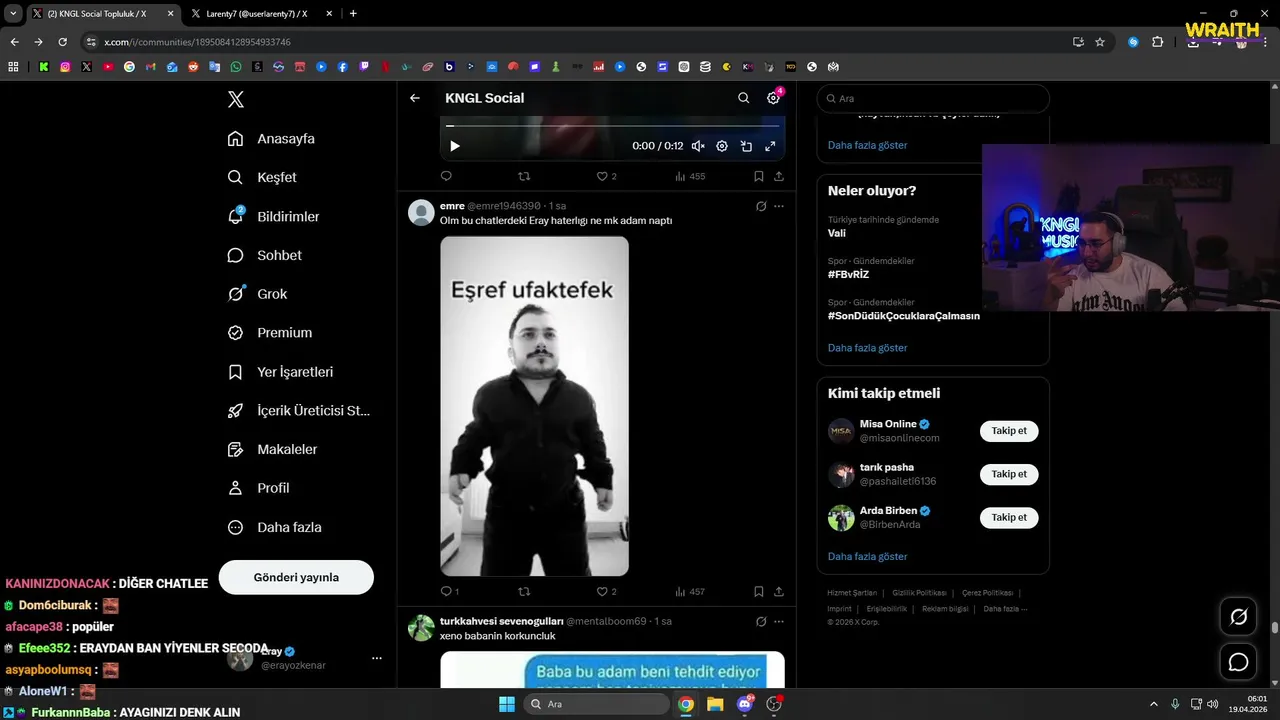The height and width of the screenshot is (720, 1280).
Task: Open the video settings gear
Action: 722,146
